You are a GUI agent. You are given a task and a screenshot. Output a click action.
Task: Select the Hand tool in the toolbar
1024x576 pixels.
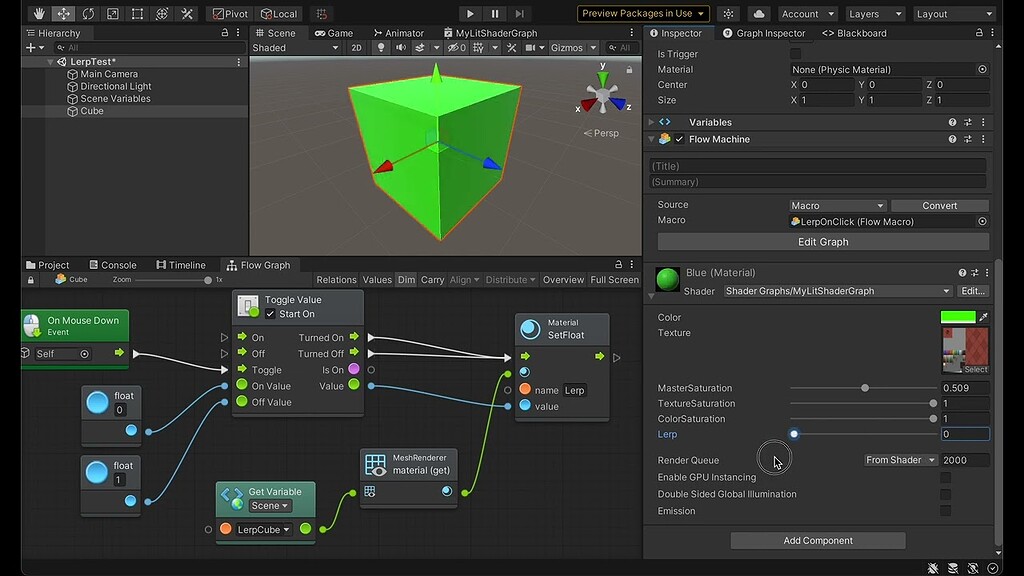coord(39,14)
